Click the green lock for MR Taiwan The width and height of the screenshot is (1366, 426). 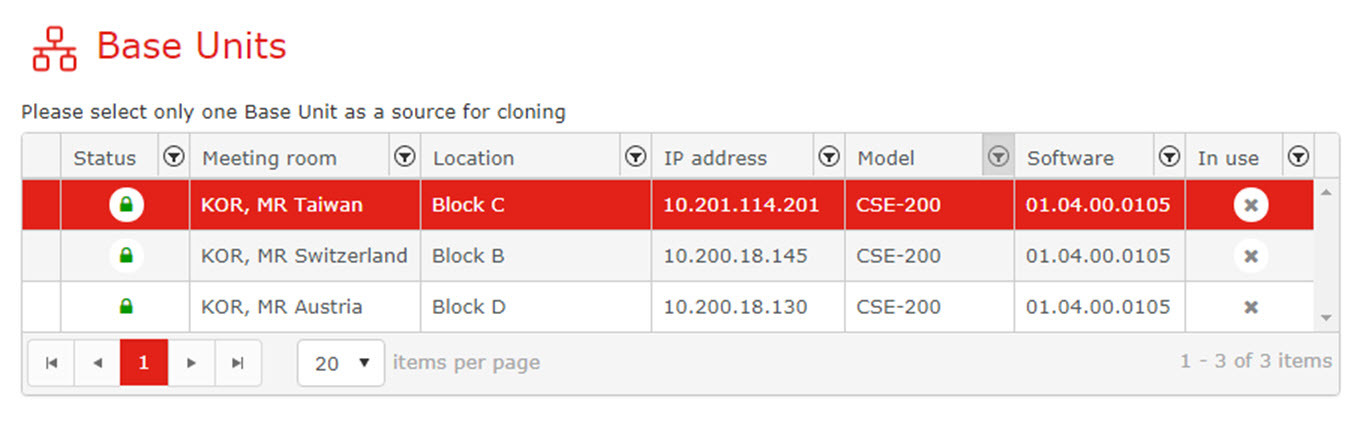point(126,205)
